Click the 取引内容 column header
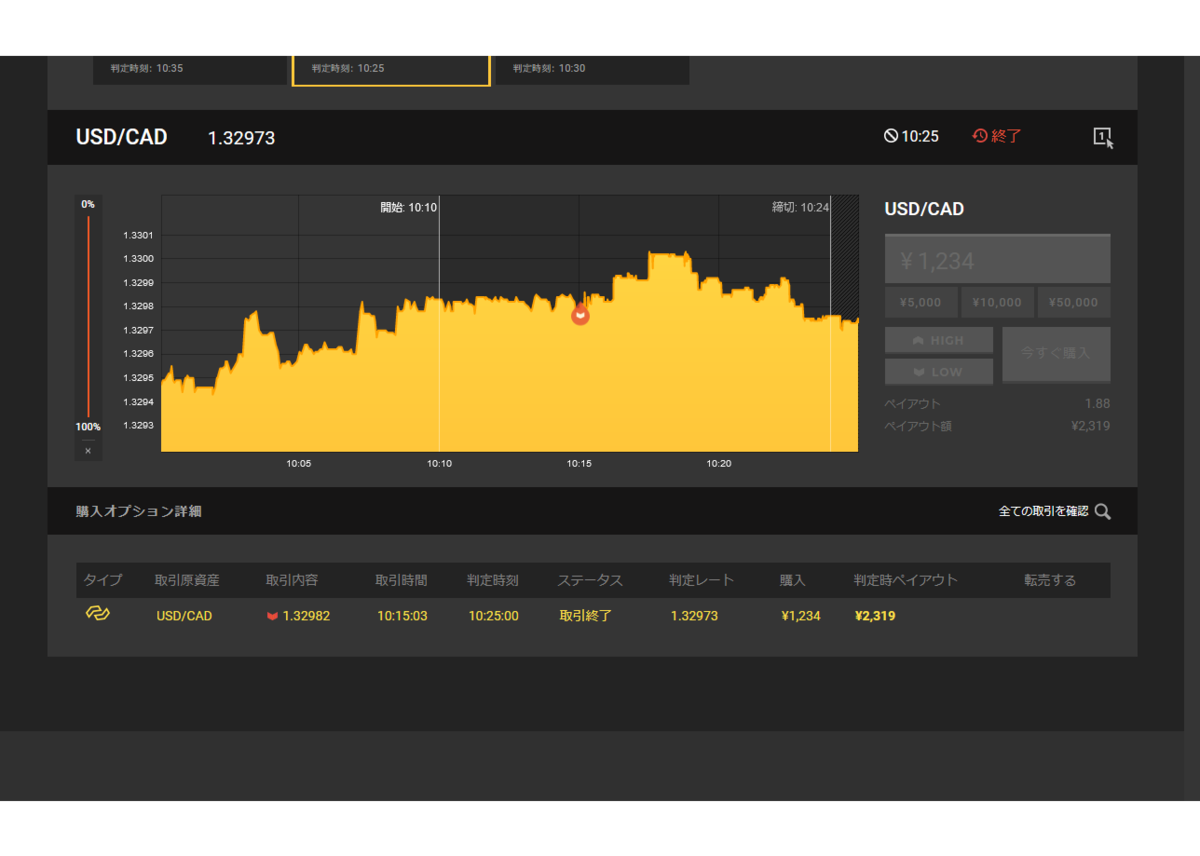The height and width of the screenshot is (856, 1200). [292, 580]
